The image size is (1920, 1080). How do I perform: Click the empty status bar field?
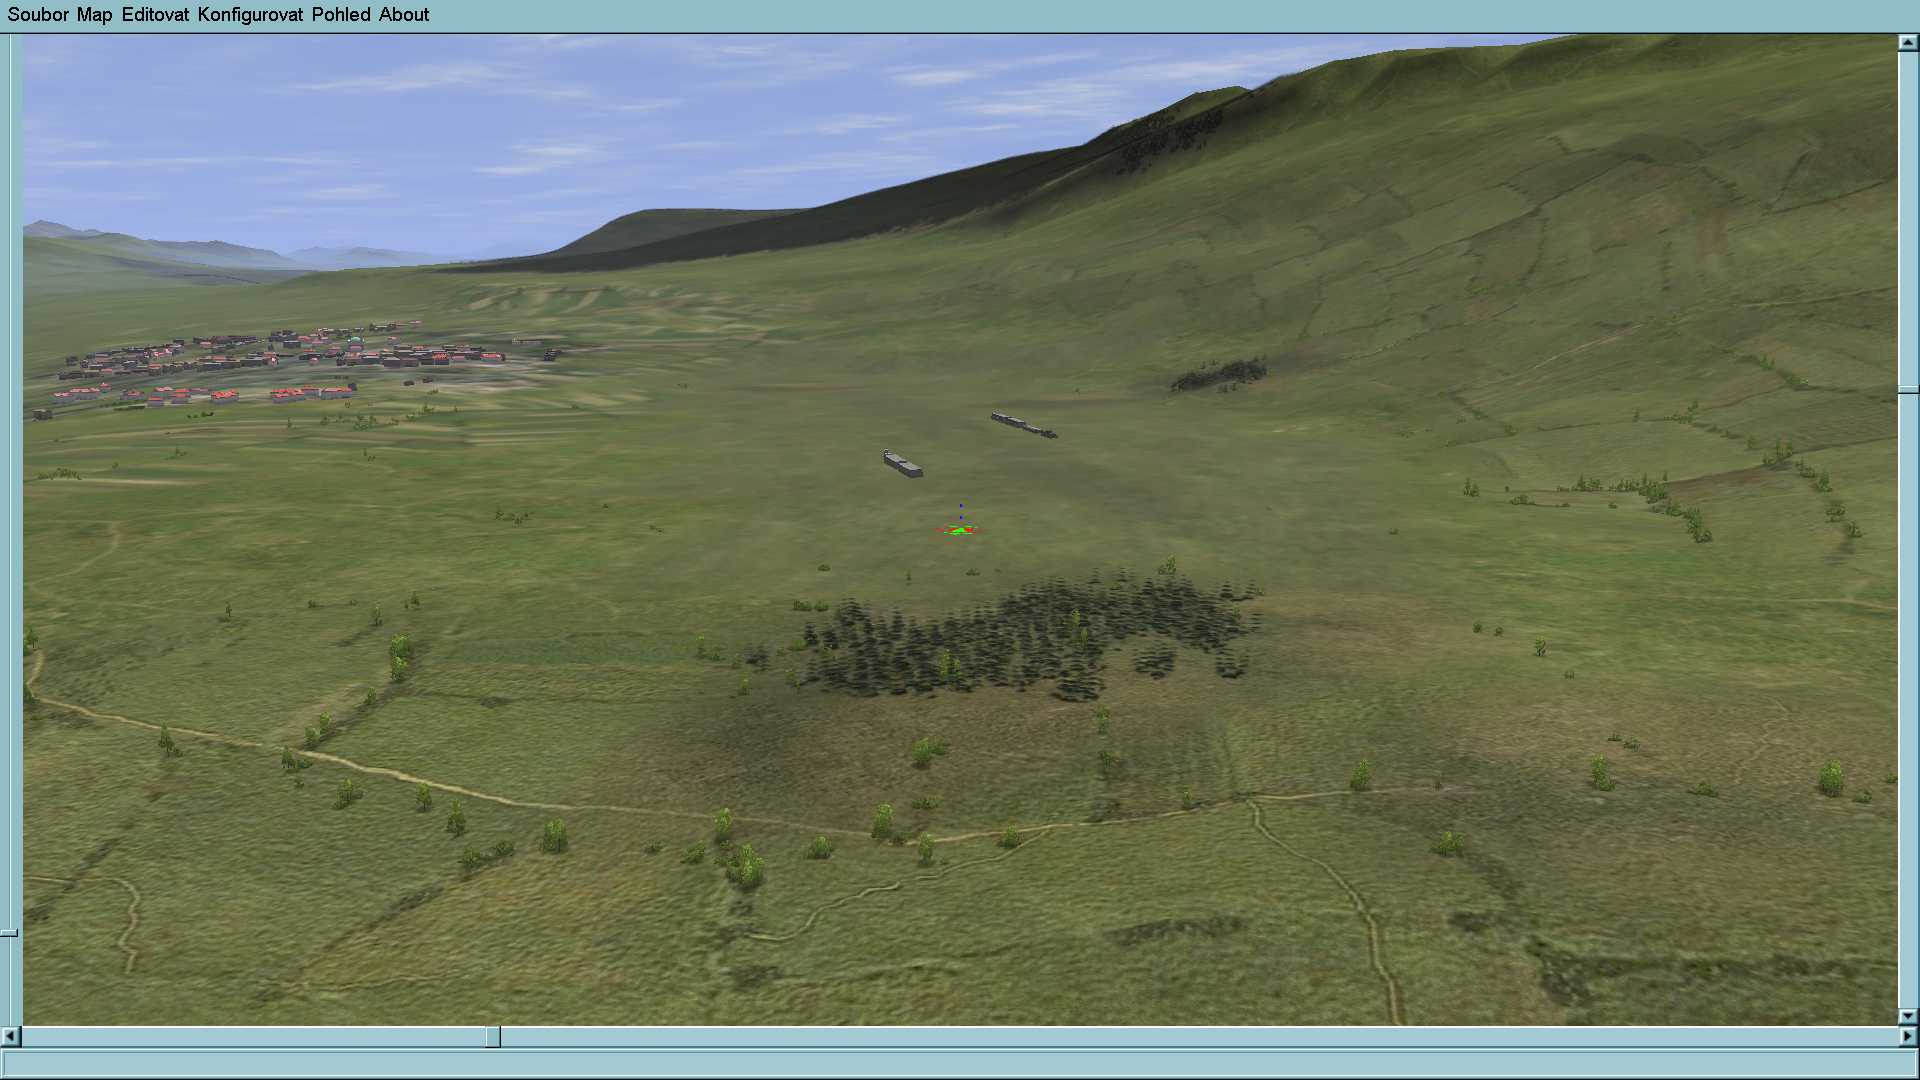click(x=958, y=1063)
